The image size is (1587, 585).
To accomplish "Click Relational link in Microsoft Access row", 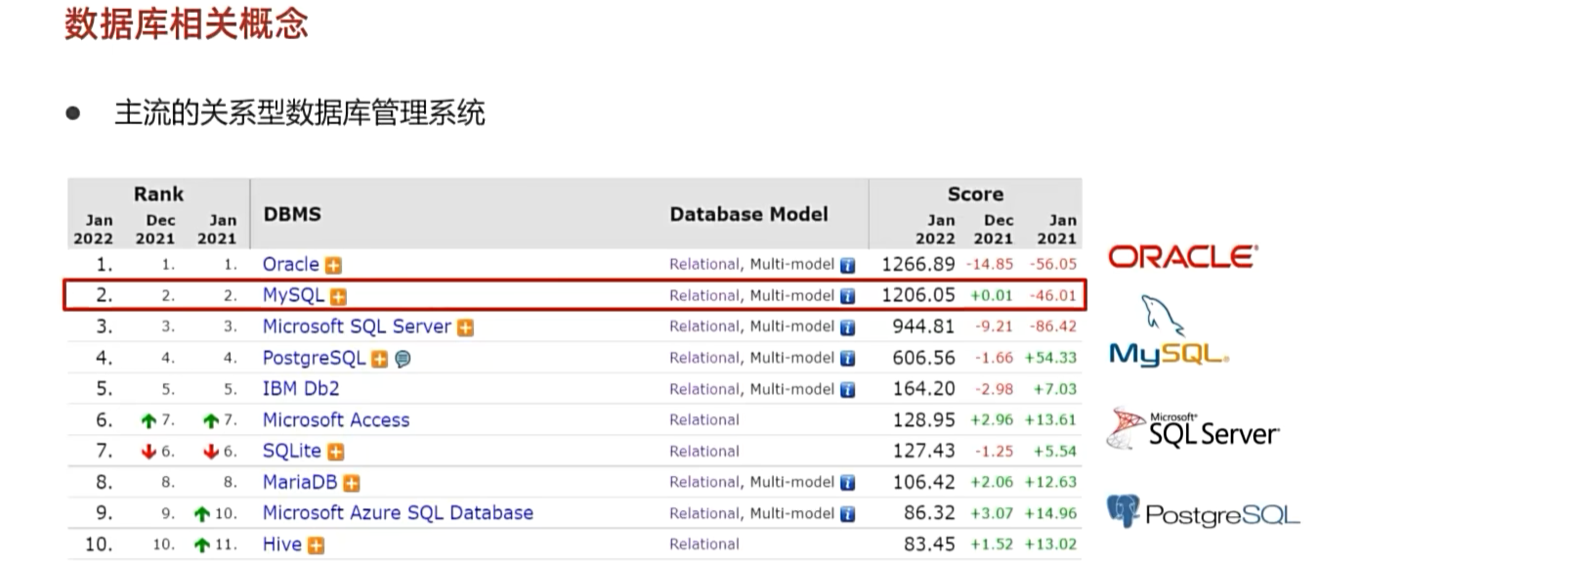I will 705,420.
